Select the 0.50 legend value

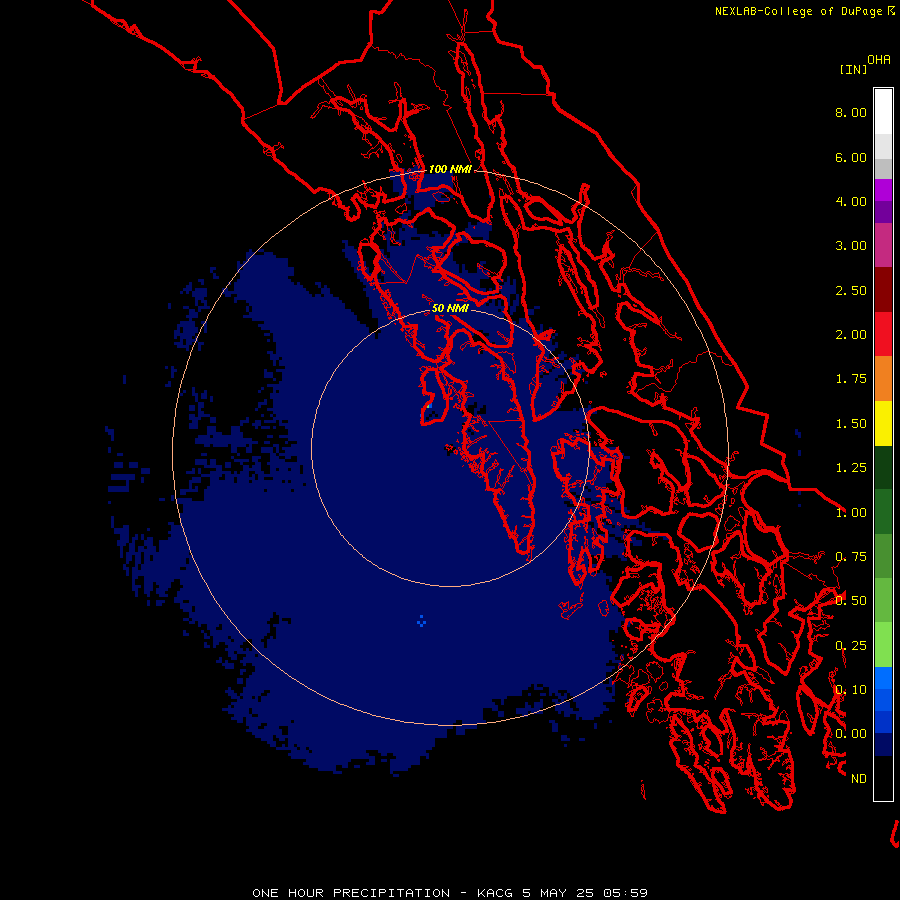[x=851, y=601]
